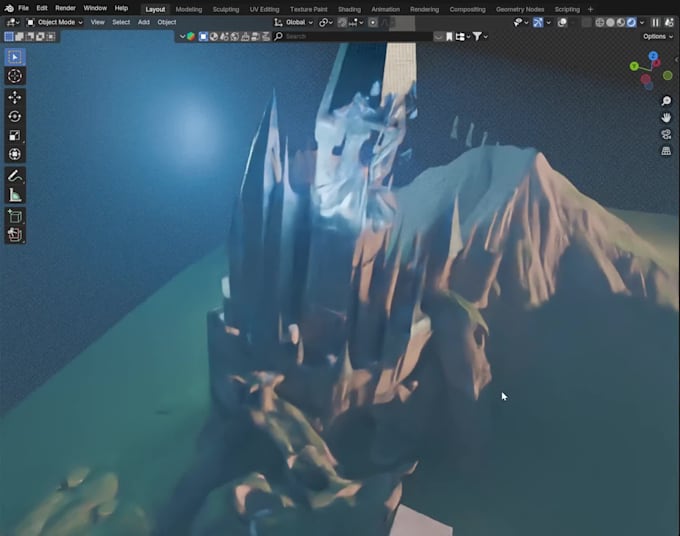680x536 pixels.
Task: Open the viewport Object menu
Action: coord(167,22)
